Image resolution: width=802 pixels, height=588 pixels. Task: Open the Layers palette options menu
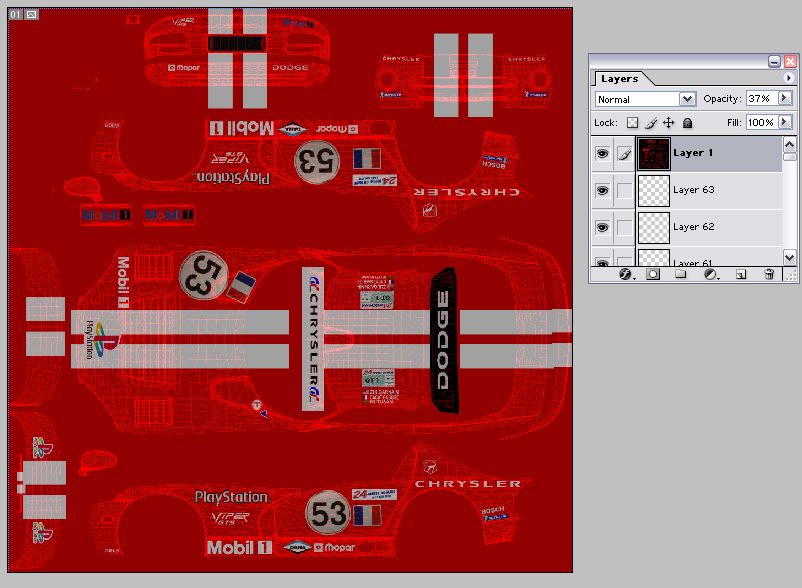(x=790, y=78)
